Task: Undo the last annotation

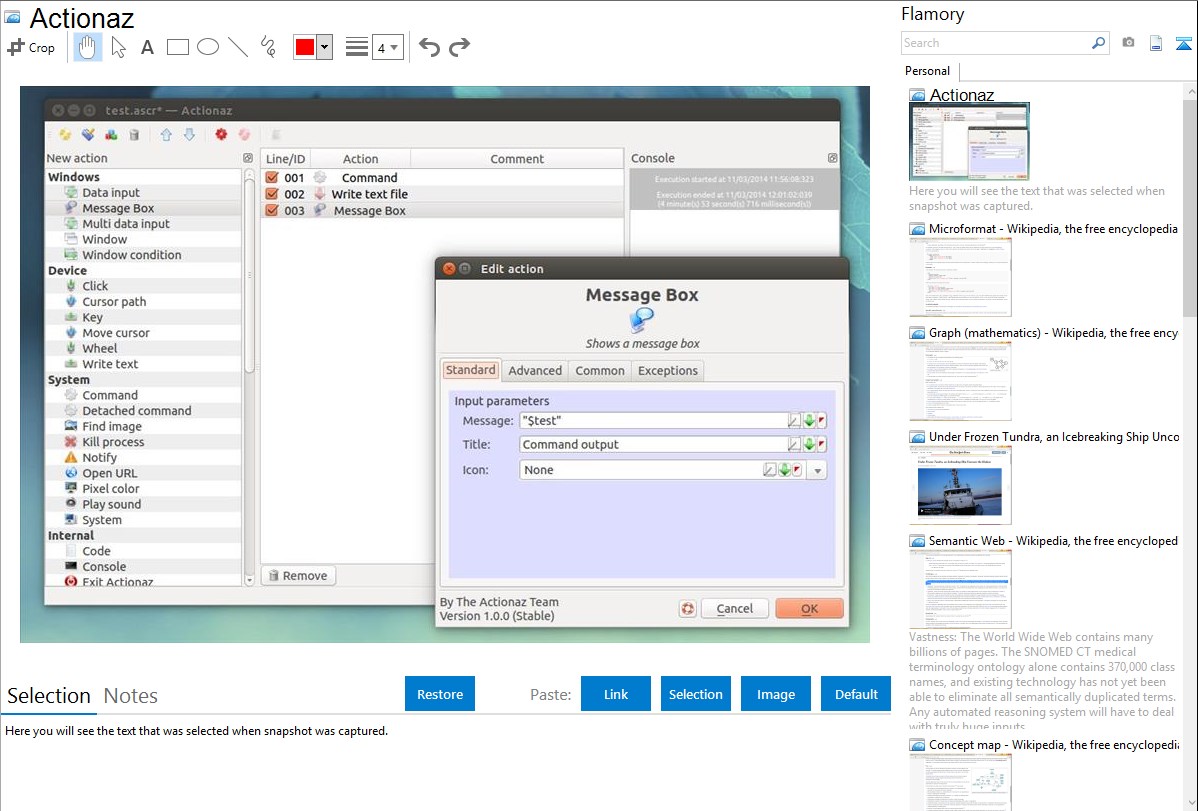Action: 429,47
